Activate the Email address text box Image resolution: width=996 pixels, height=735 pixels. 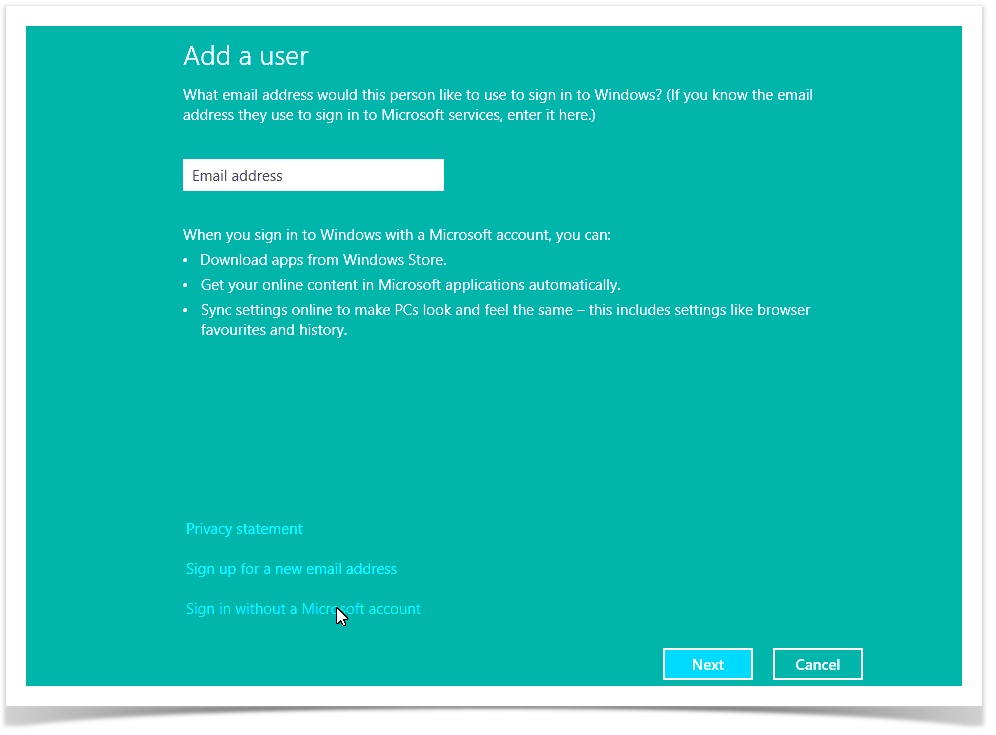[x=313, y=175]
